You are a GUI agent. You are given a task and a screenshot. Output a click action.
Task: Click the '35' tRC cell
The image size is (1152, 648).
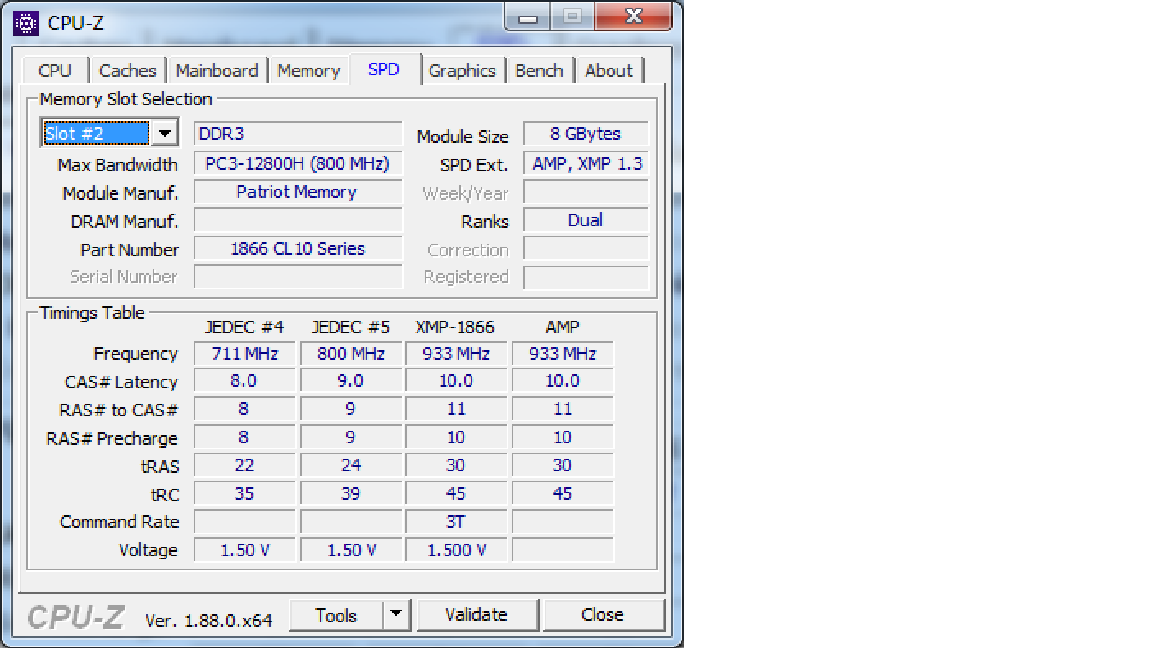coord(245,494)
